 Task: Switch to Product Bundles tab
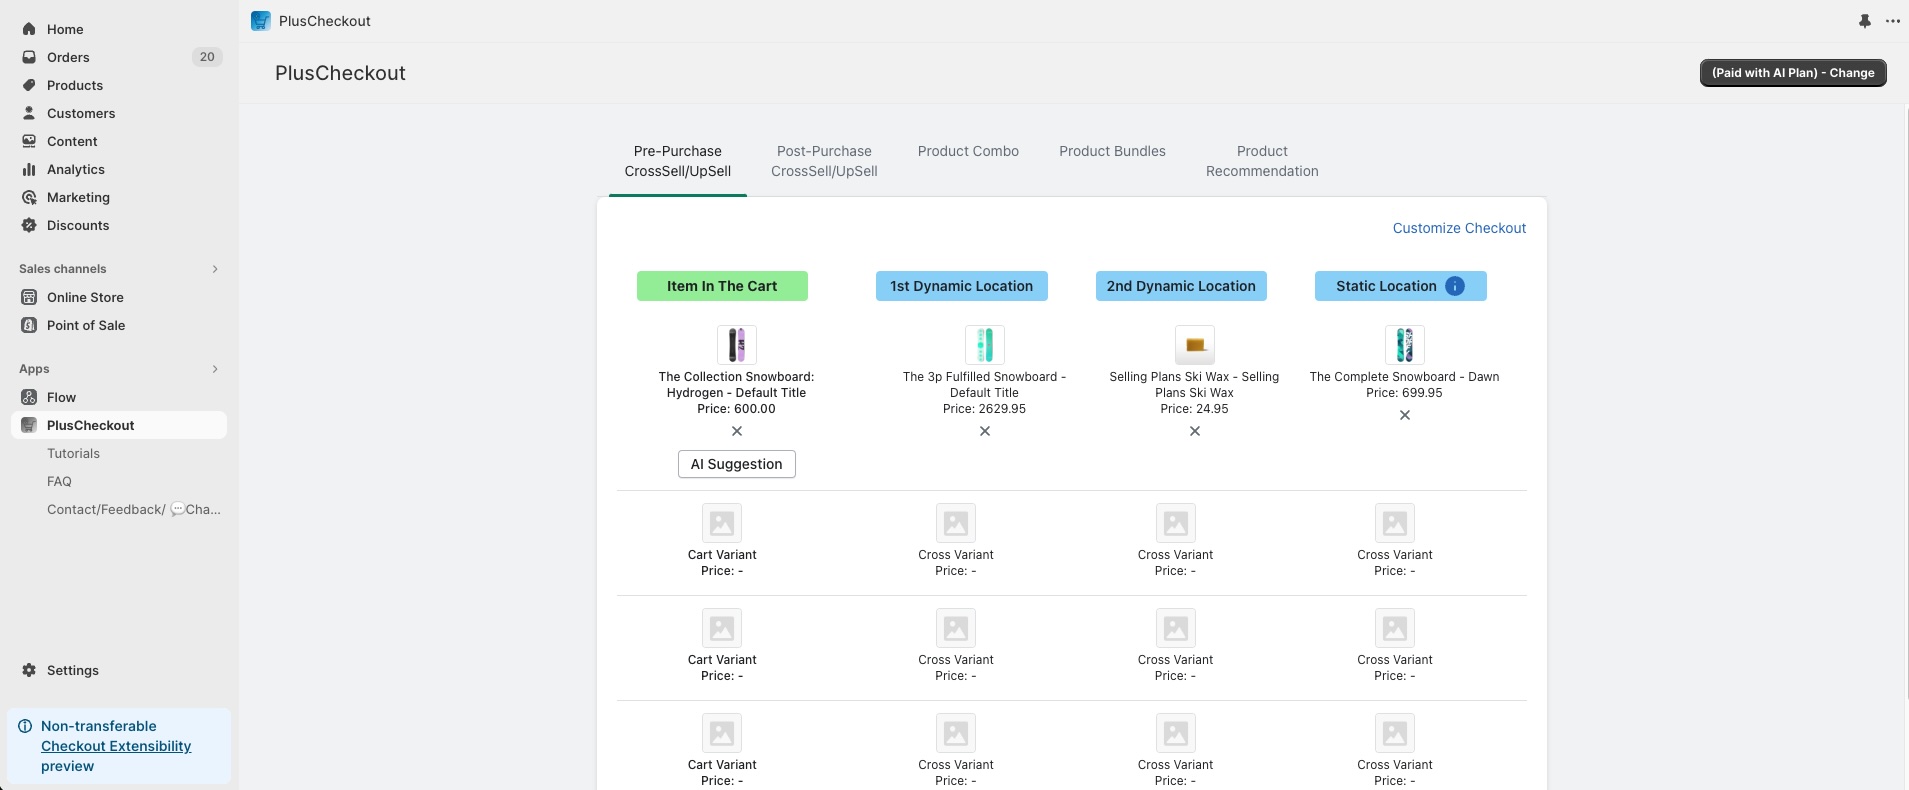[1112, 151]
